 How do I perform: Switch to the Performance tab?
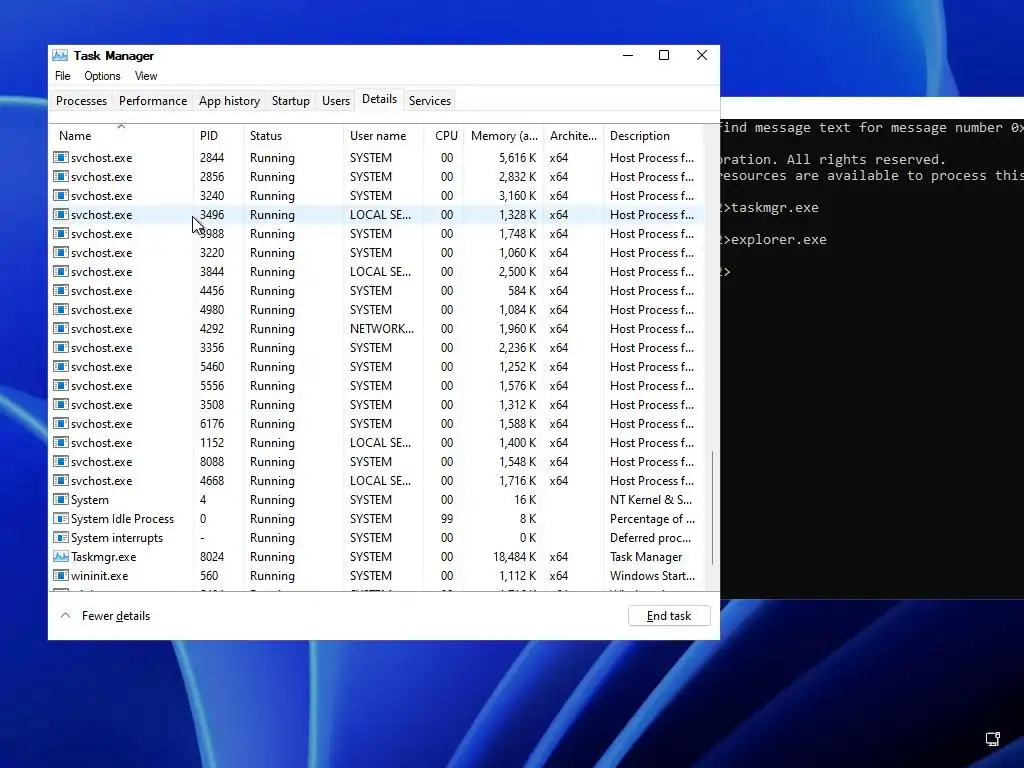[153, 101]
